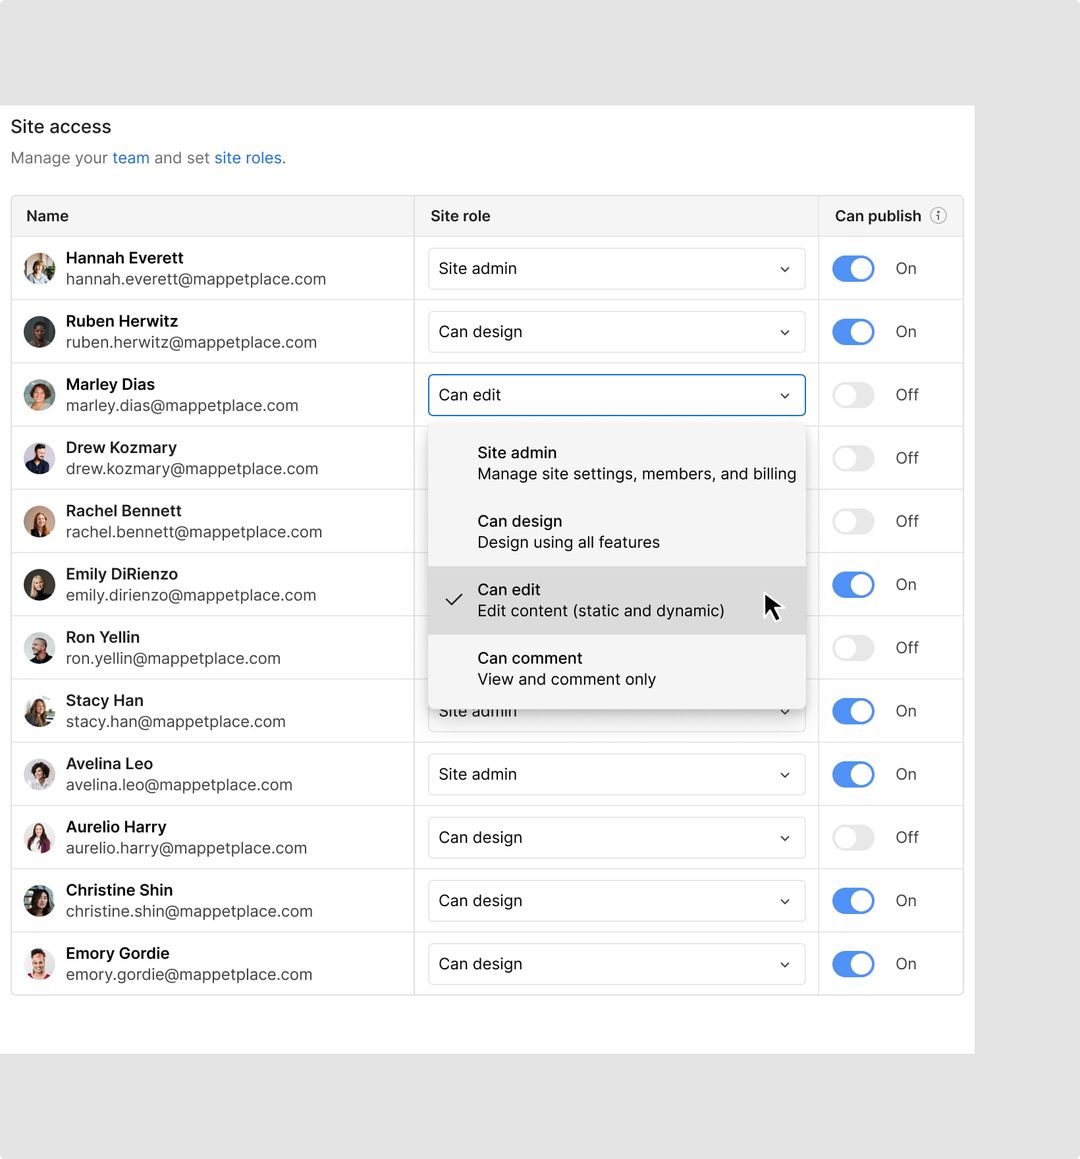This screenshot has width=1080, height=1159.
Task: Expand Ruben Herwitz's Can design dropdown
Action: (616, 331)
